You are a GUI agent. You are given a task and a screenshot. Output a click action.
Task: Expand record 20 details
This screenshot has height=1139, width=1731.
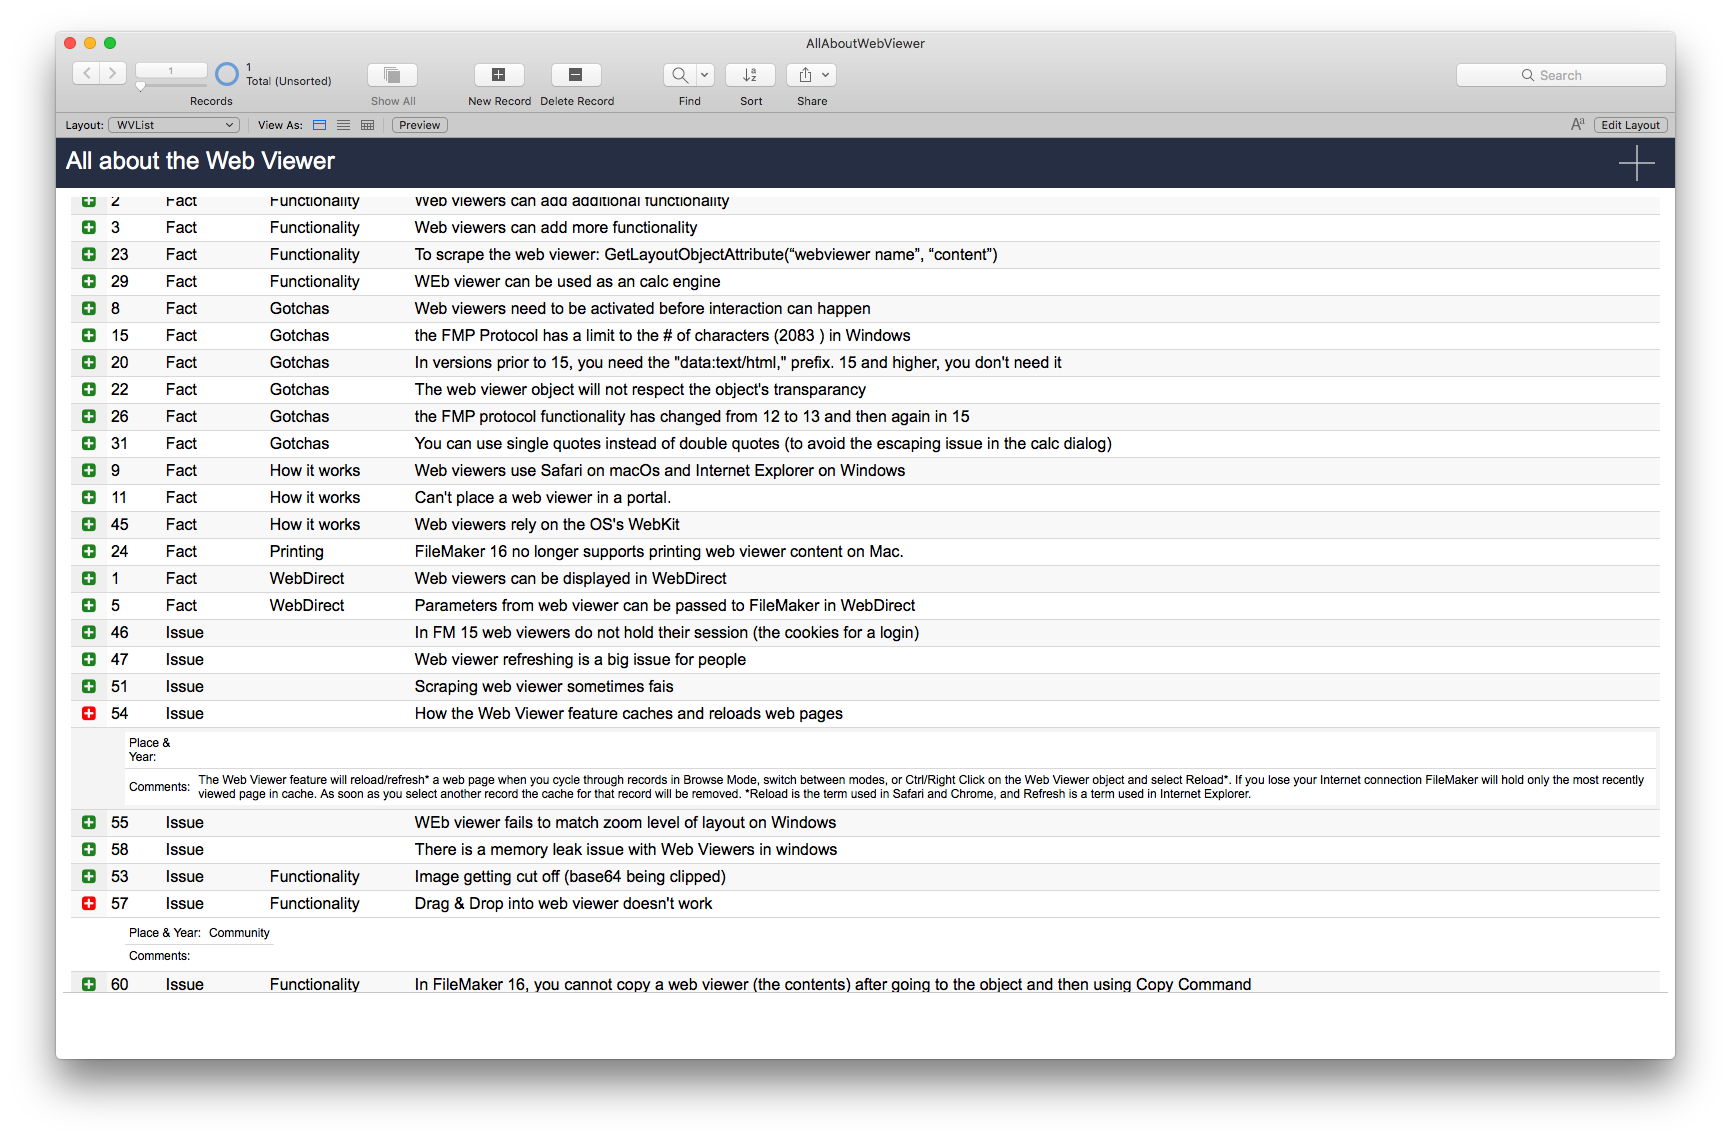coord(89,363)
